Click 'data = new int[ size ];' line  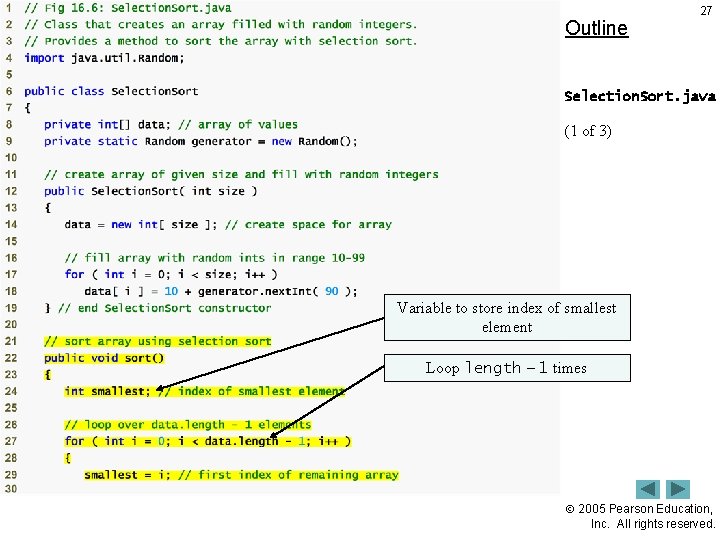click(228, 225)
